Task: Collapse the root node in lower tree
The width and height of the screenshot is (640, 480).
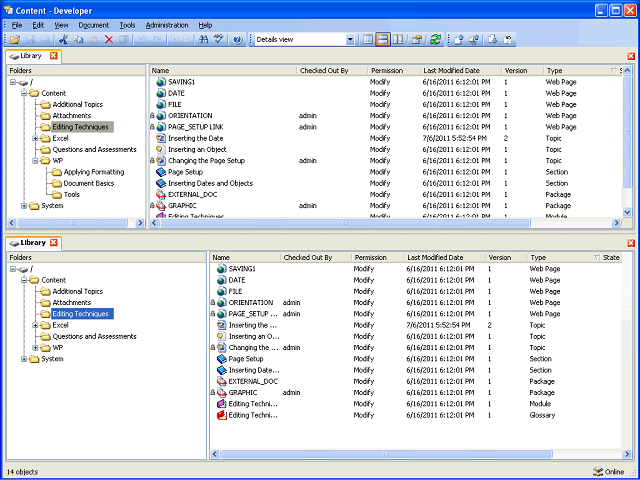Action: click(x=13, y=269)
